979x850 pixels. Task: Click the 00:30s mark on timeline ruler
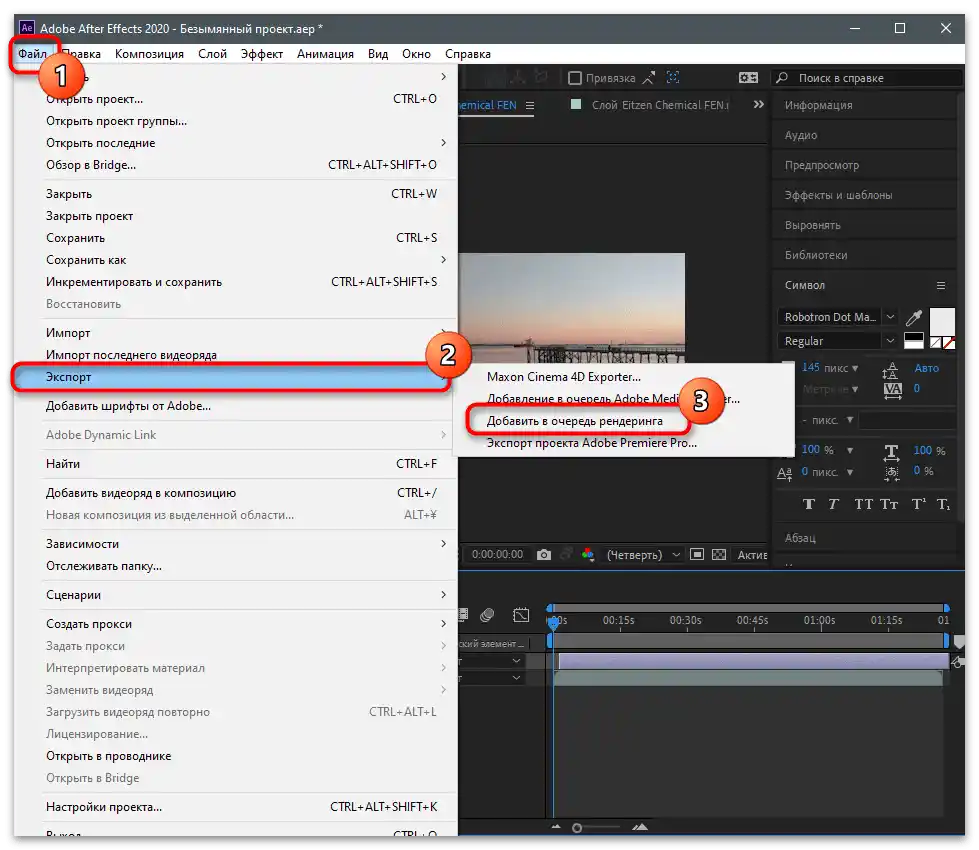point(686,621)
